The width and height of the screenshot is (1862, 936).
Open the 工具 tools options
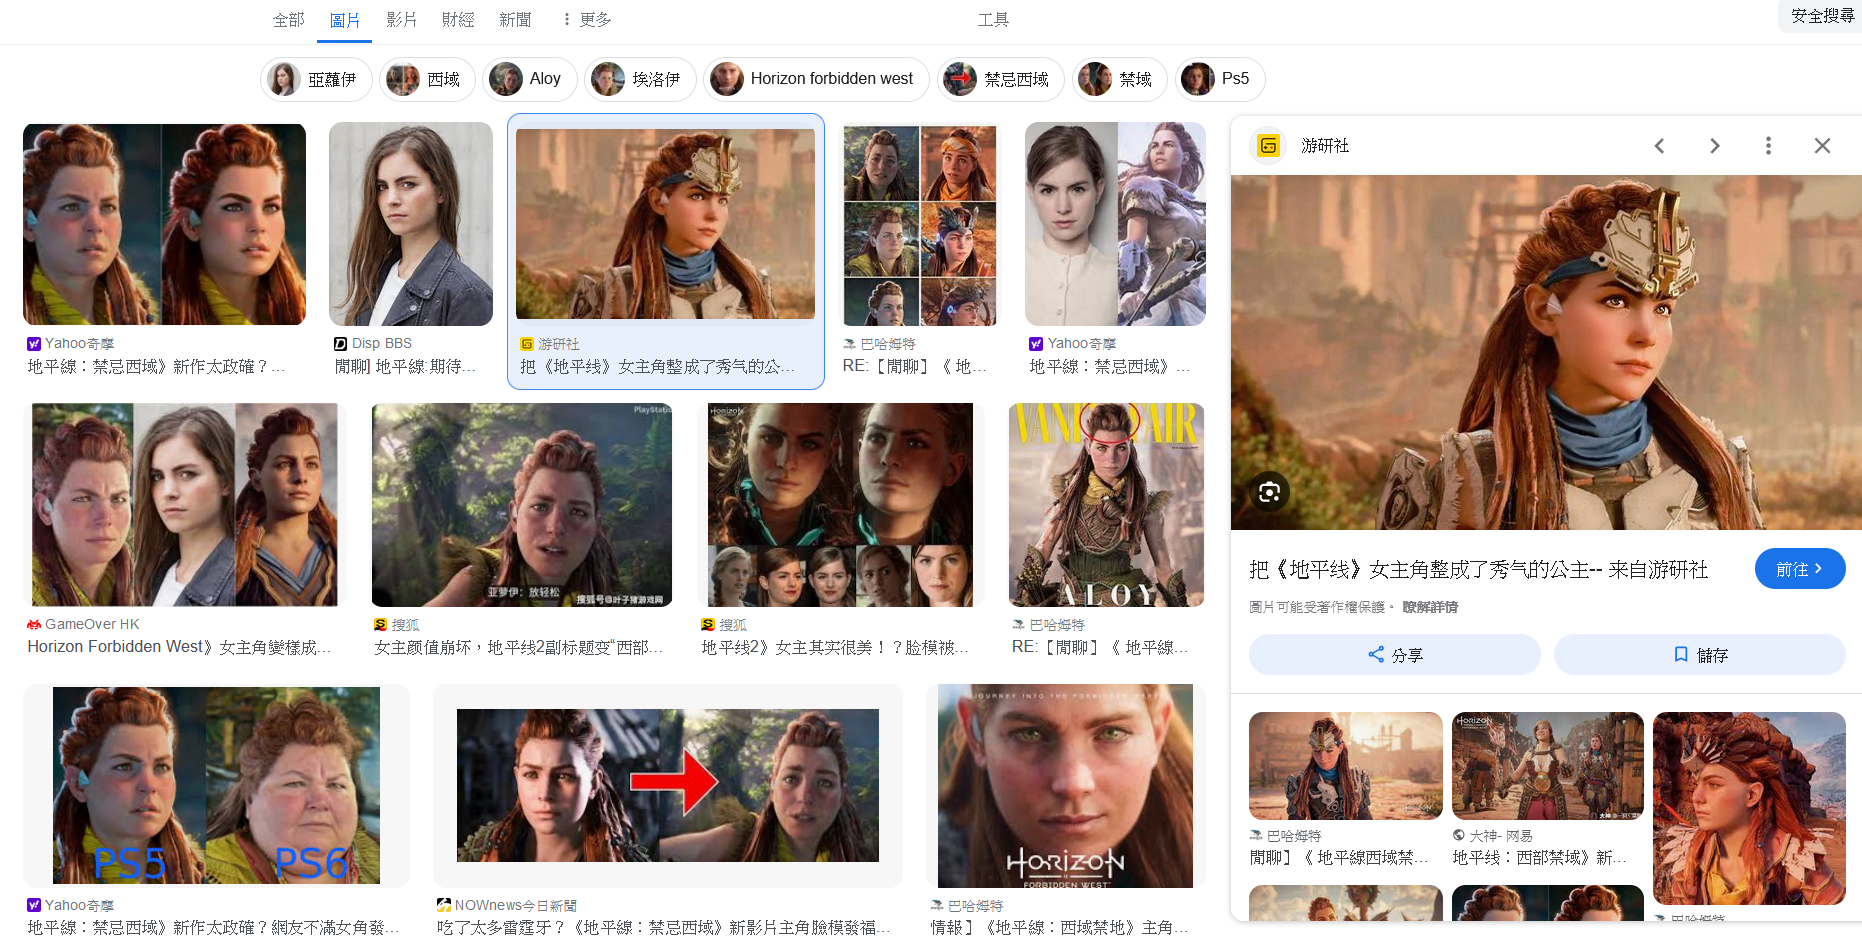pyautogui.click(x=993, y=20)
